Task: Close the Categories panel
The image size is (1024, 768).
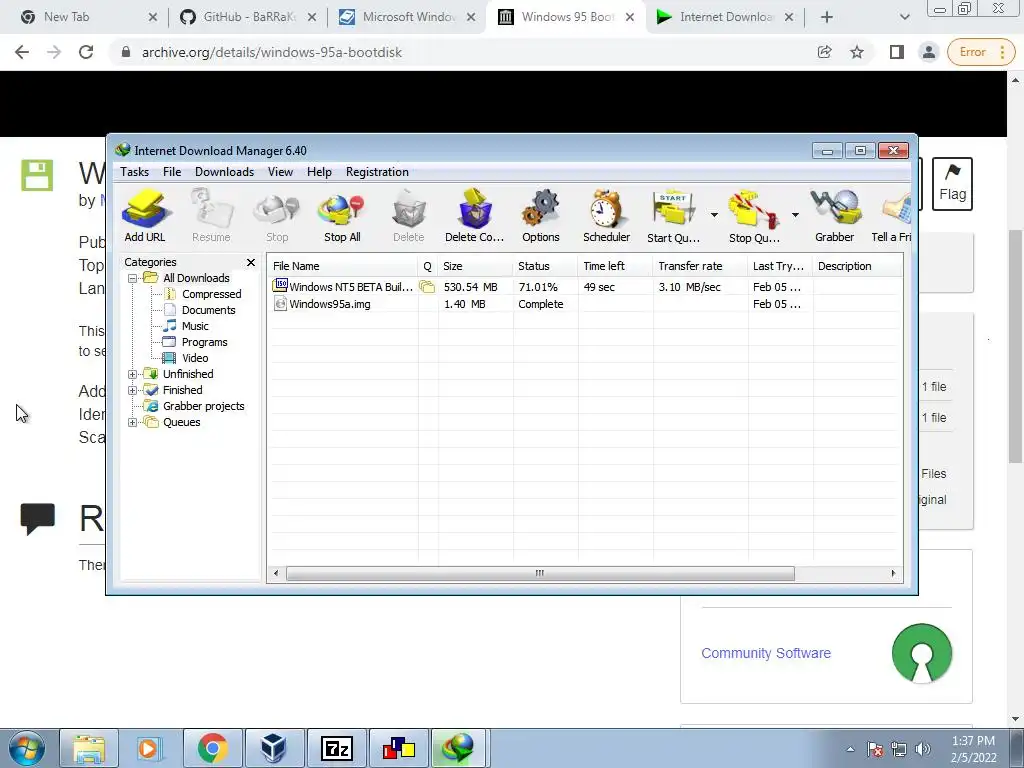Action: click(251, 263)
